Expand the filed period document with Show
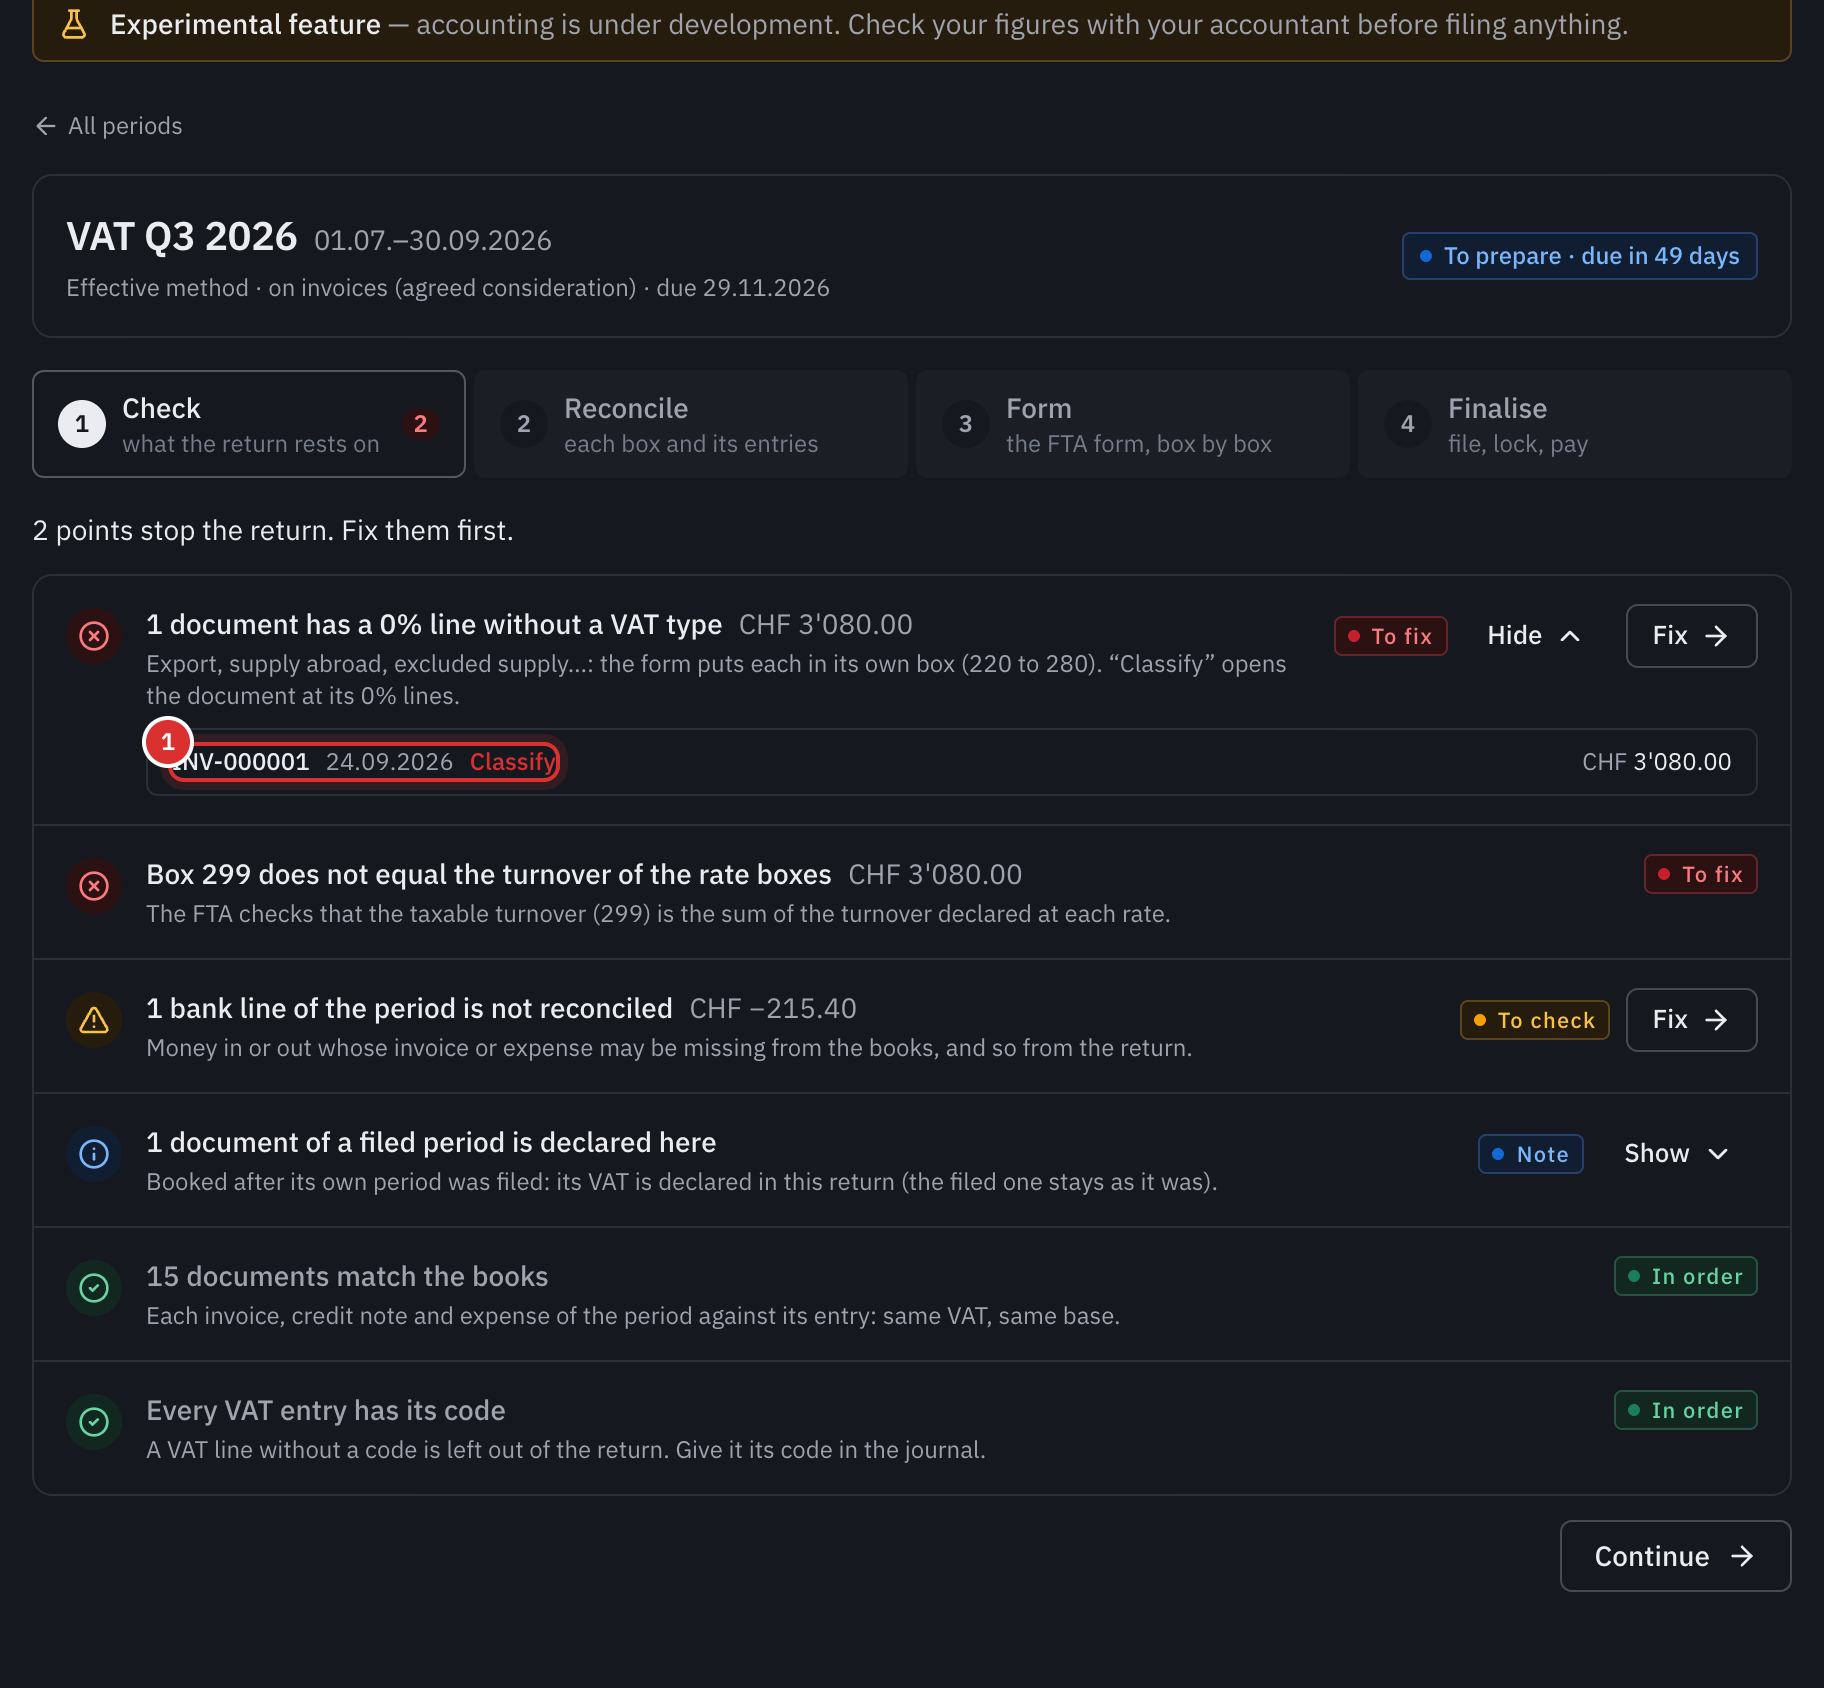 click(1676, 1154)
